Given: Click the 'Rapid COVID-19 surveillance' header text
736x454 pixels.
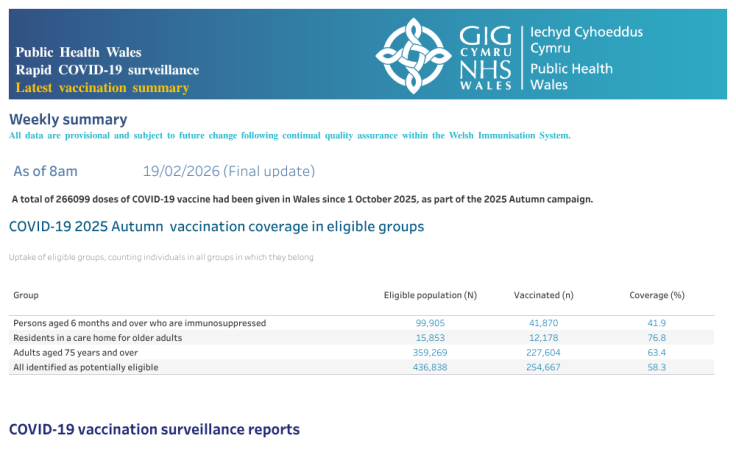Looking at the screenshot, I should click(107, 70).
